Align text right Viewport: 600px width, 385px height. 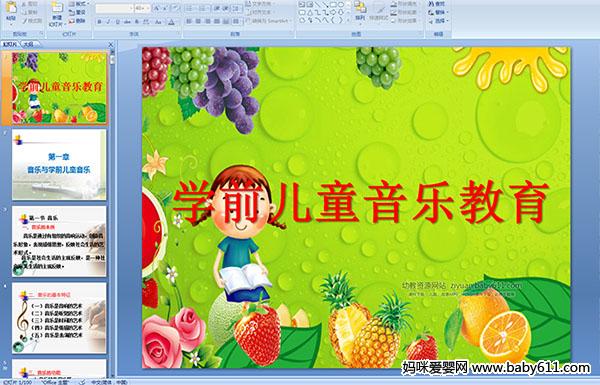208,21
